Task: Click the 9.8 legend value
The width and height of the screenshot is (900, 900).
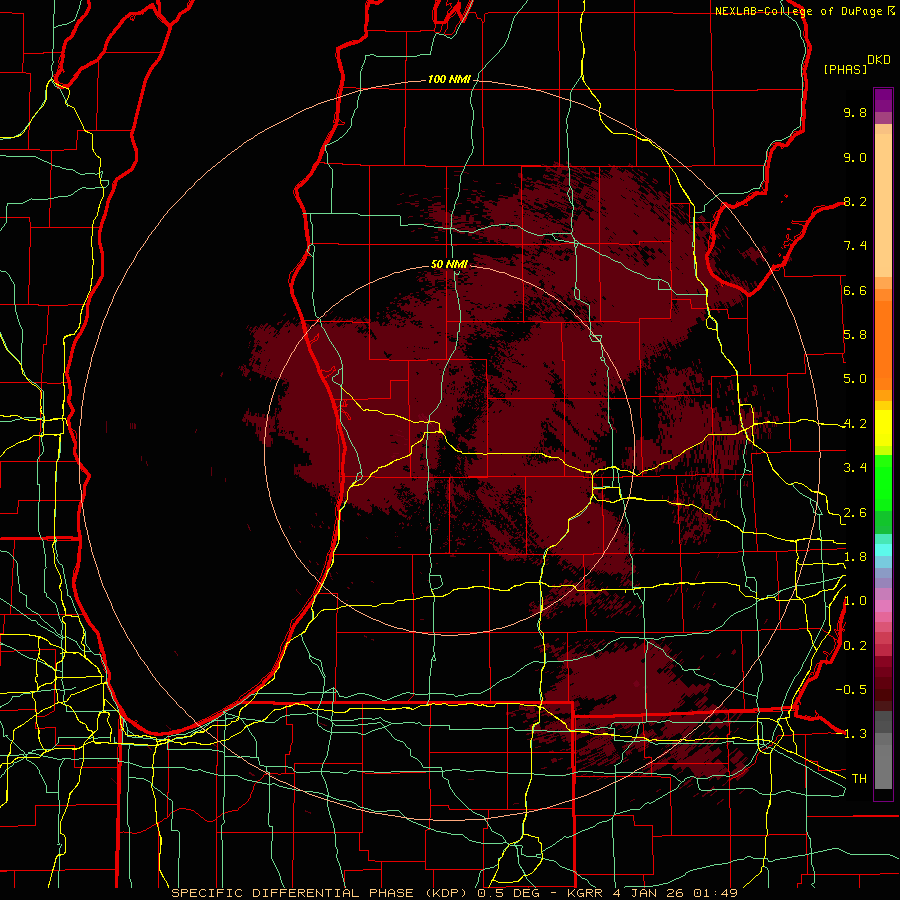Action: pyautogui.click(x=855, y=112)
